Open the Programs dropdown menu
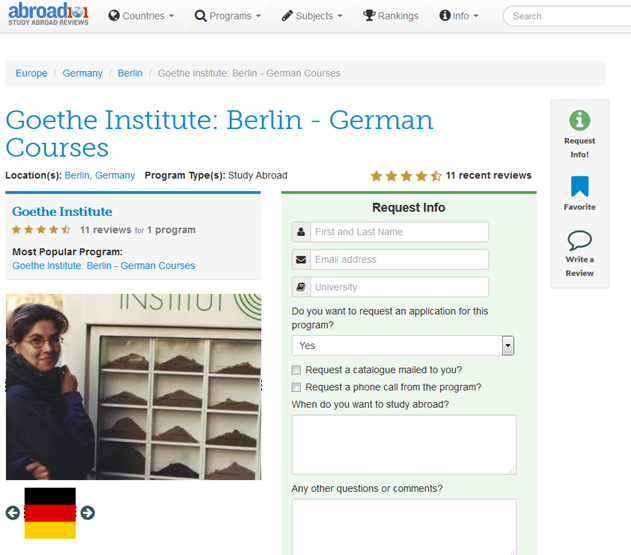The image size is (631, 555). click(x=228, y=16)
